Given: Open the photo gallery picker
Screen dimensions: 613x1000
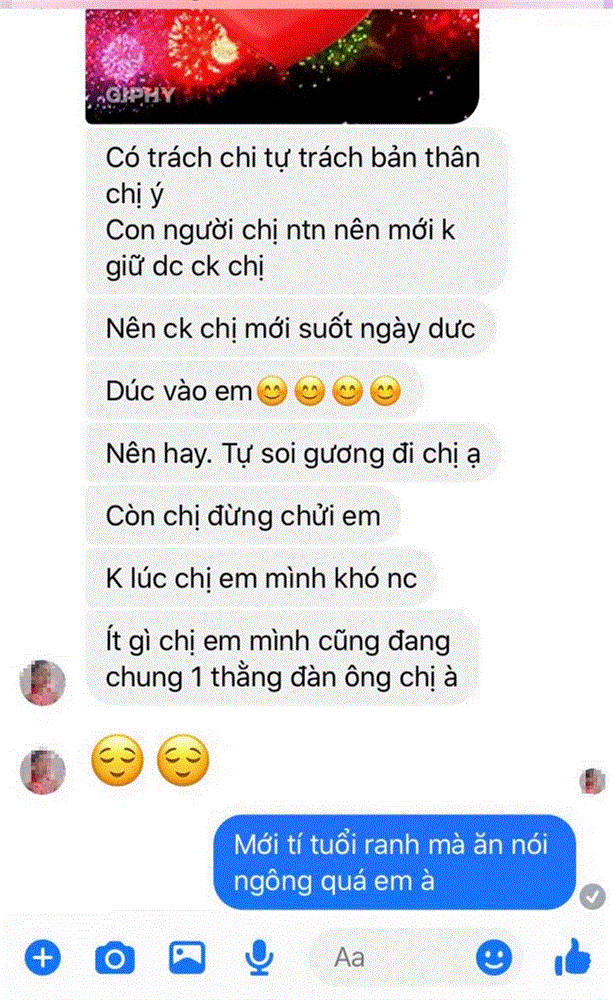Looking at the screenshot, I should [x=187, y=957].
